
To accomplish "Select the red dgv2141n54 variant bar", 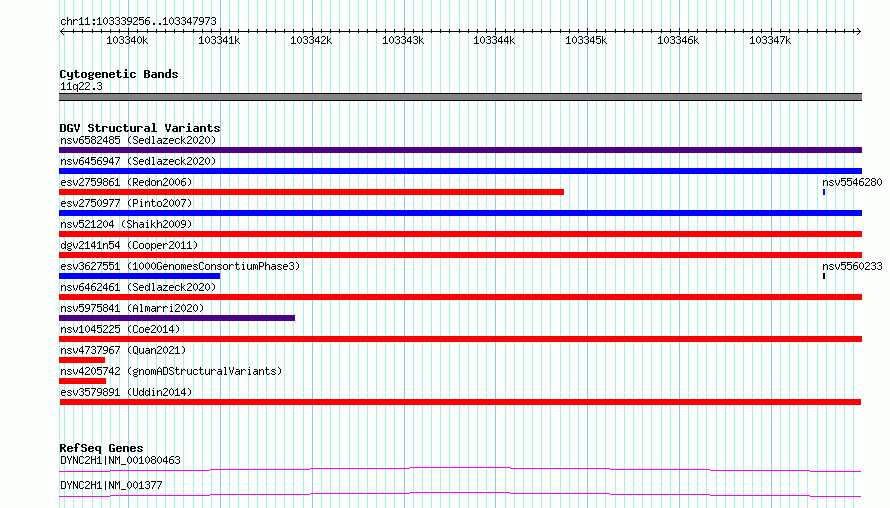I will (460, 255).
